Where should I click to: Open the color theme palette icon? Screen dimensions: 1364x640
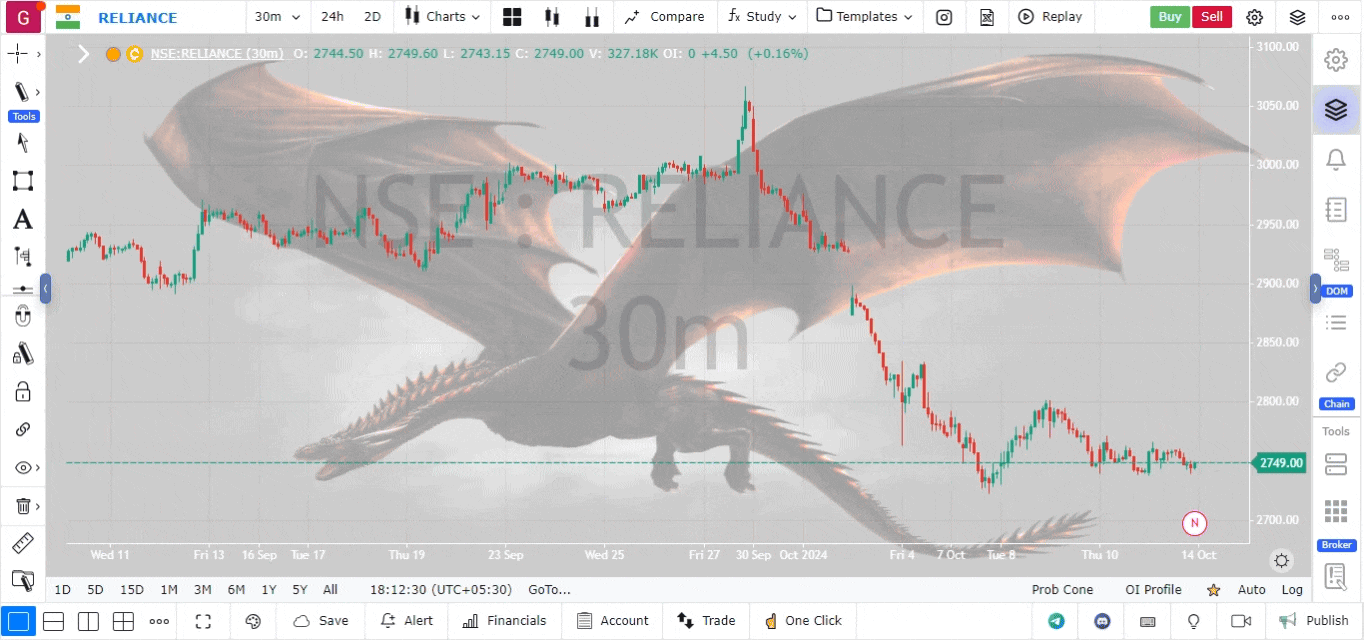(253, 621)
